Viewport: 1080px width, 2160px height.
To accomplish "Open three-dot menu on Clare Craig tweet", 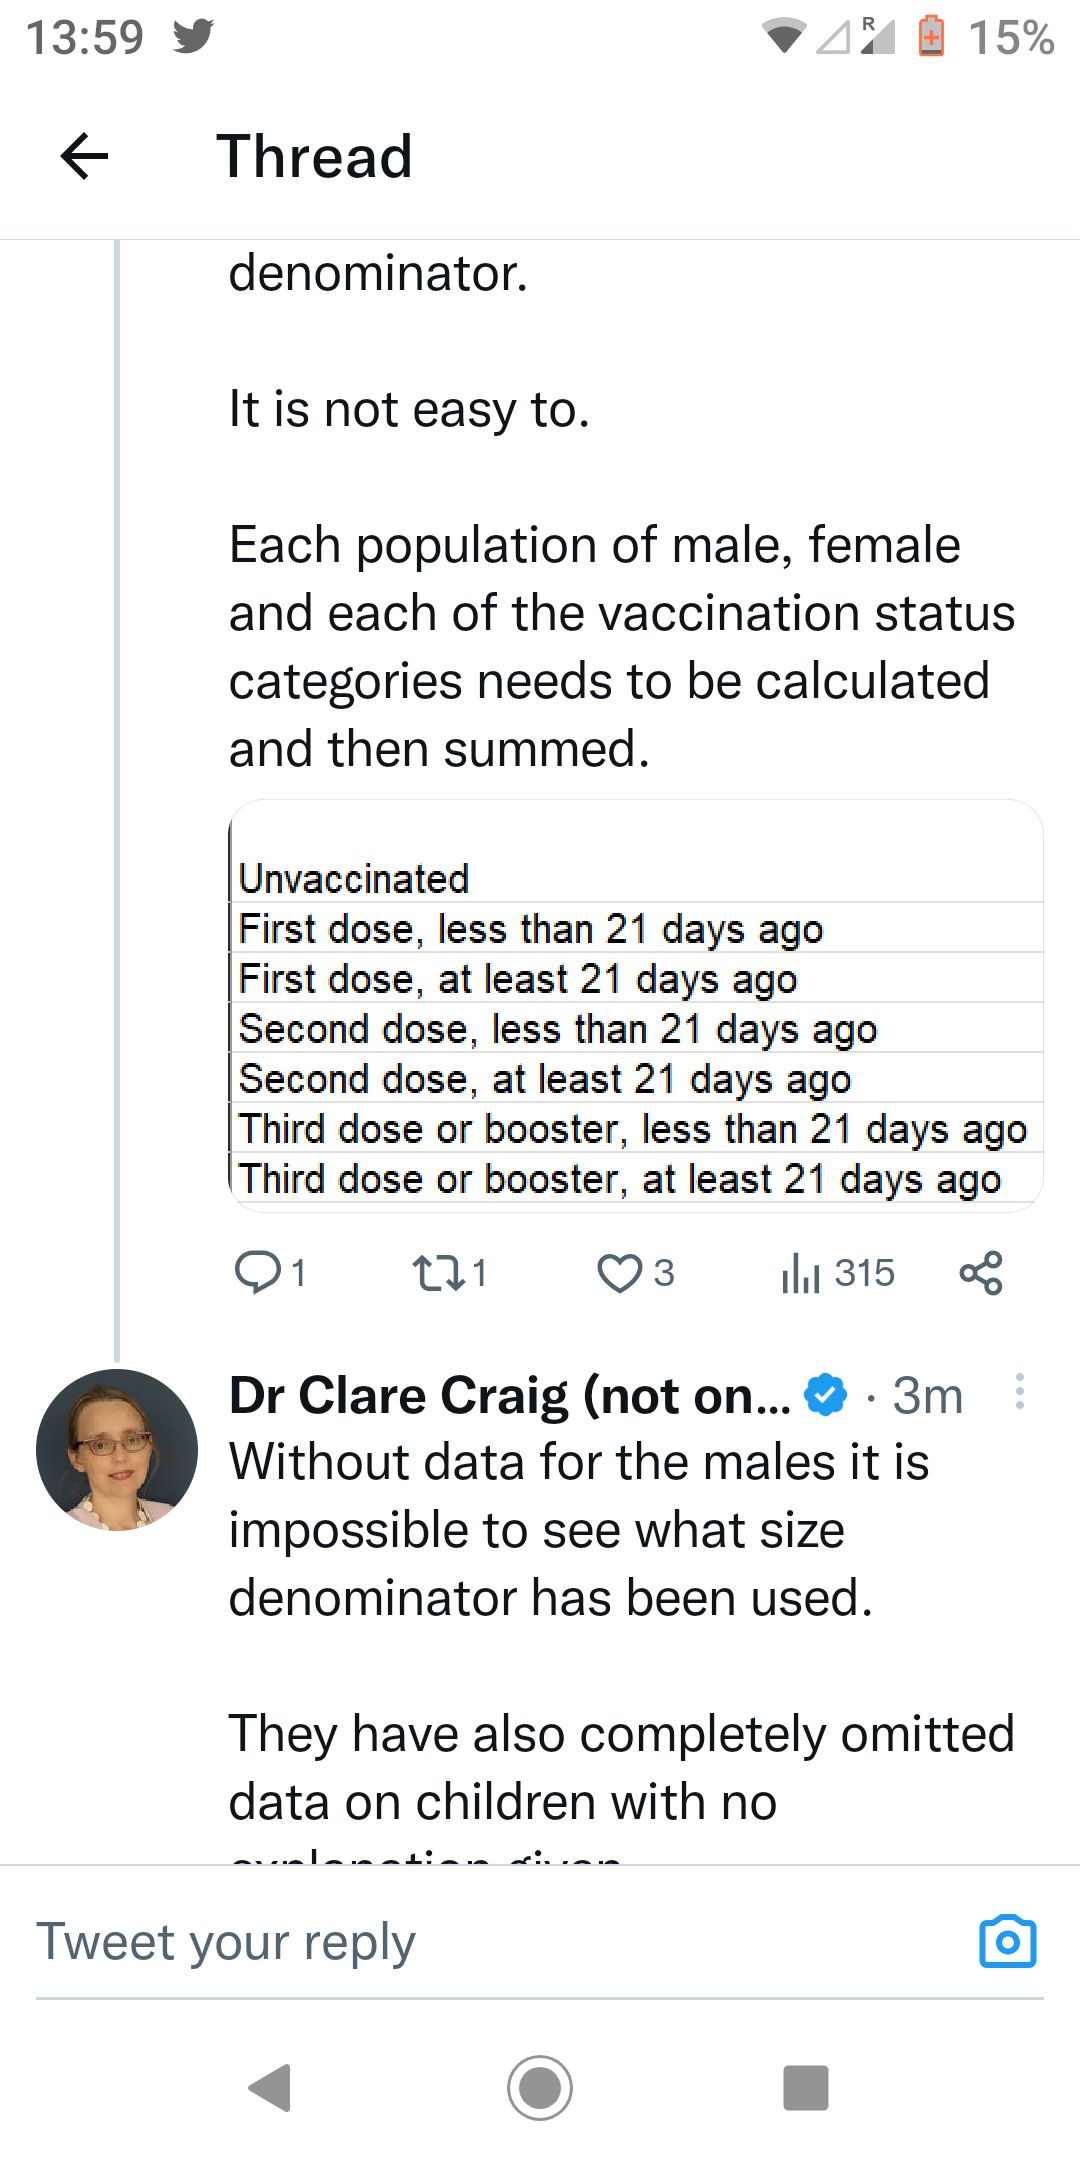I will (1019, 1392).
